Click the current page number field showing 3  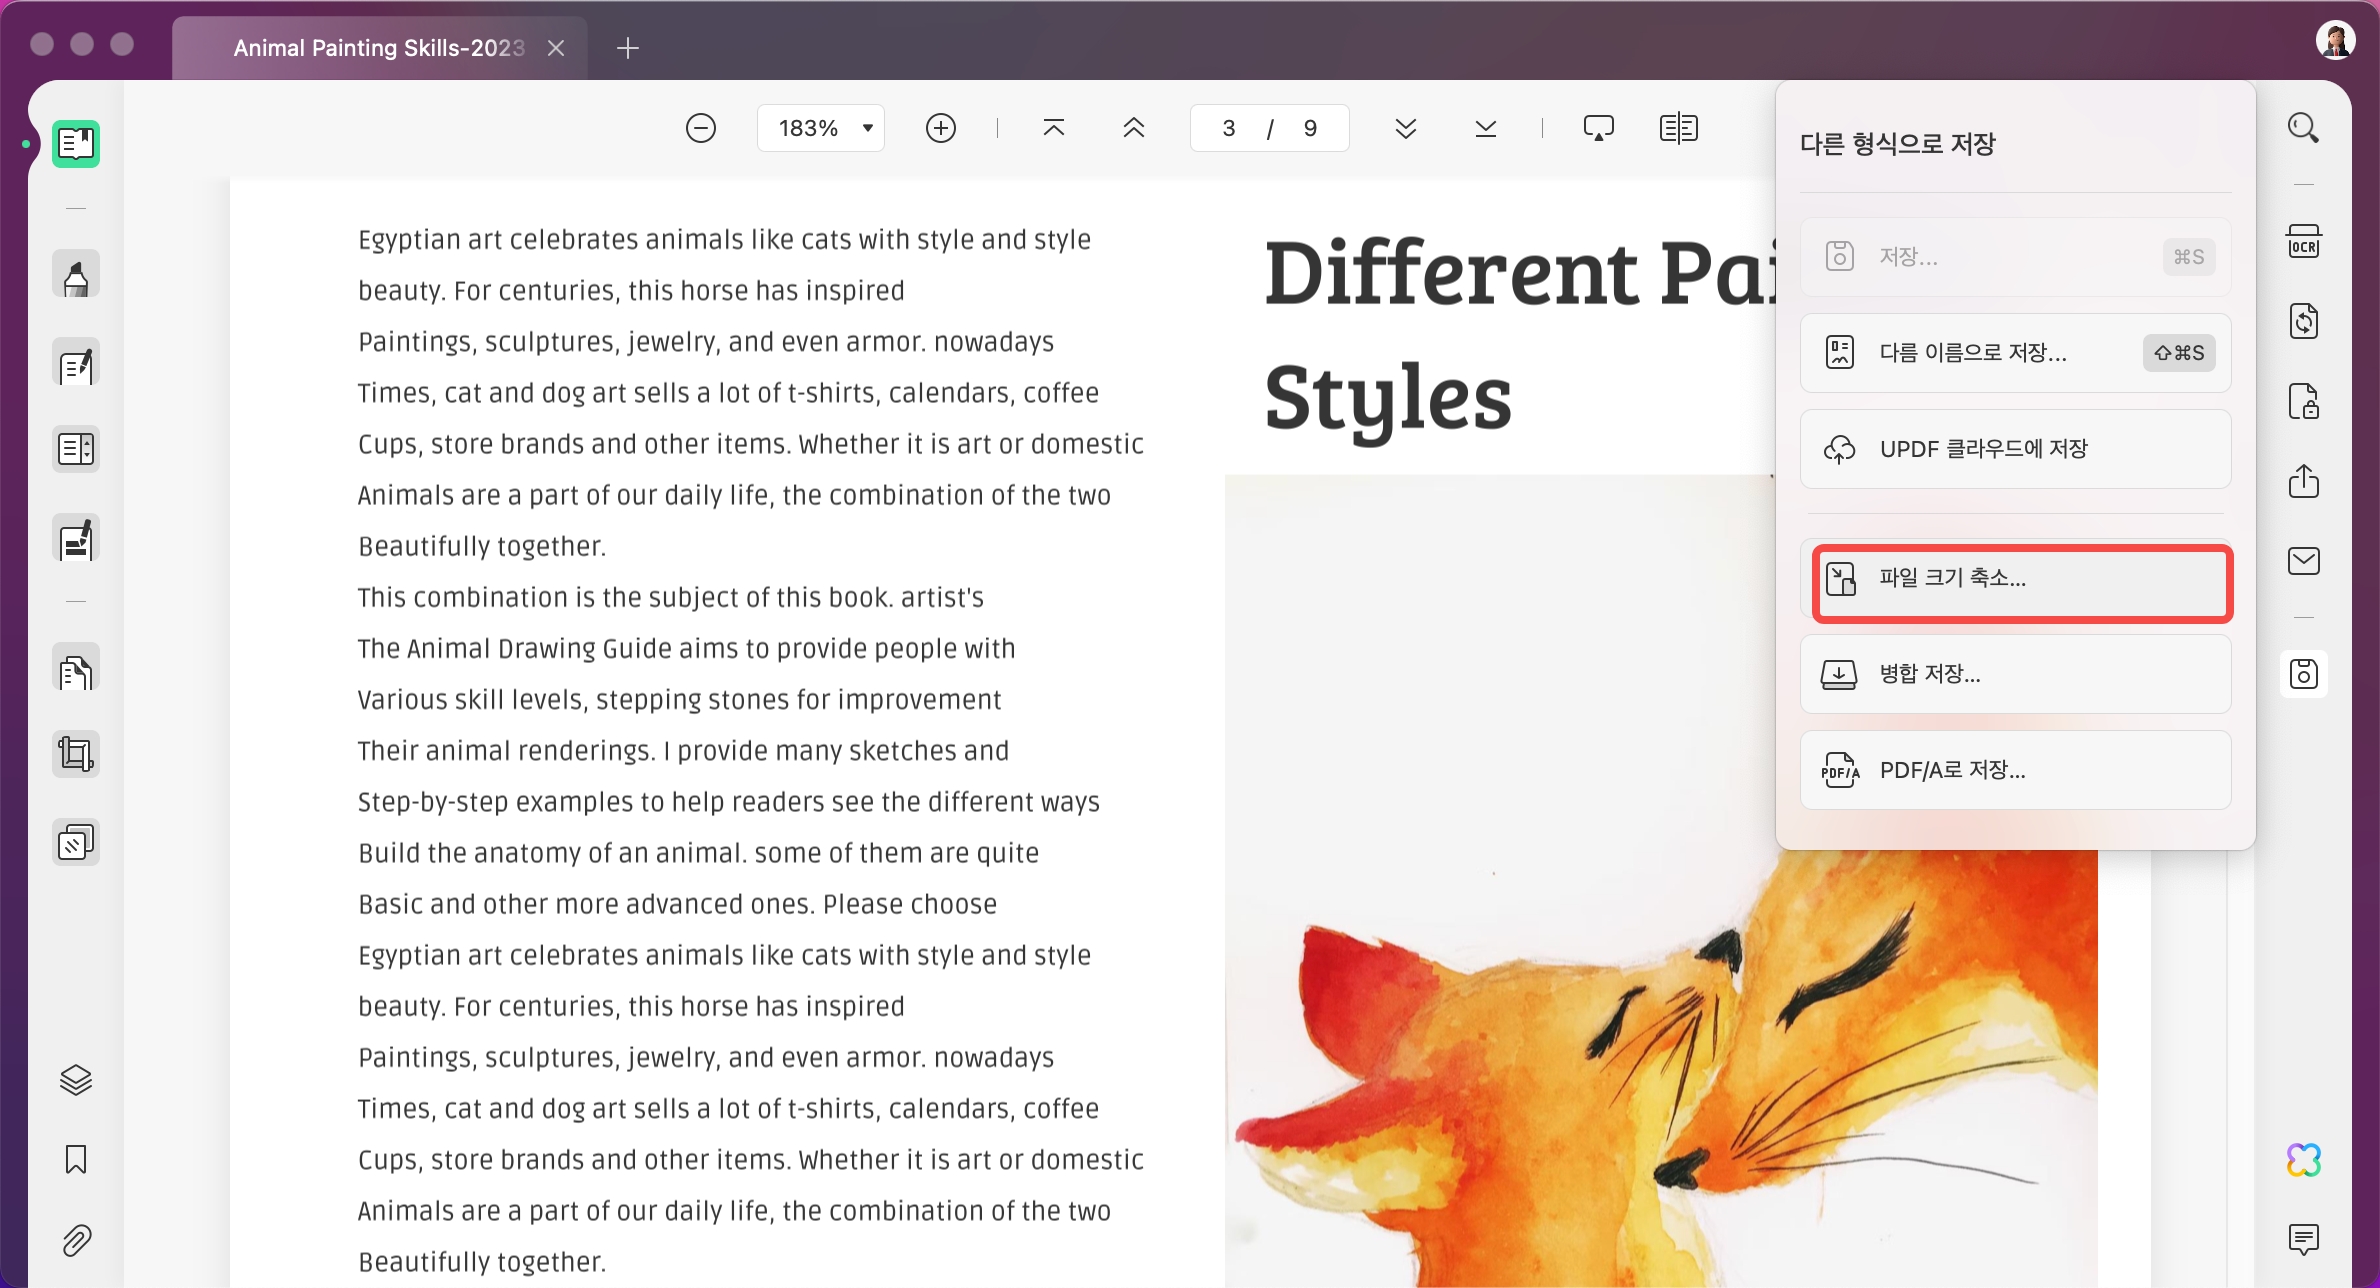tap(1229, 128)
